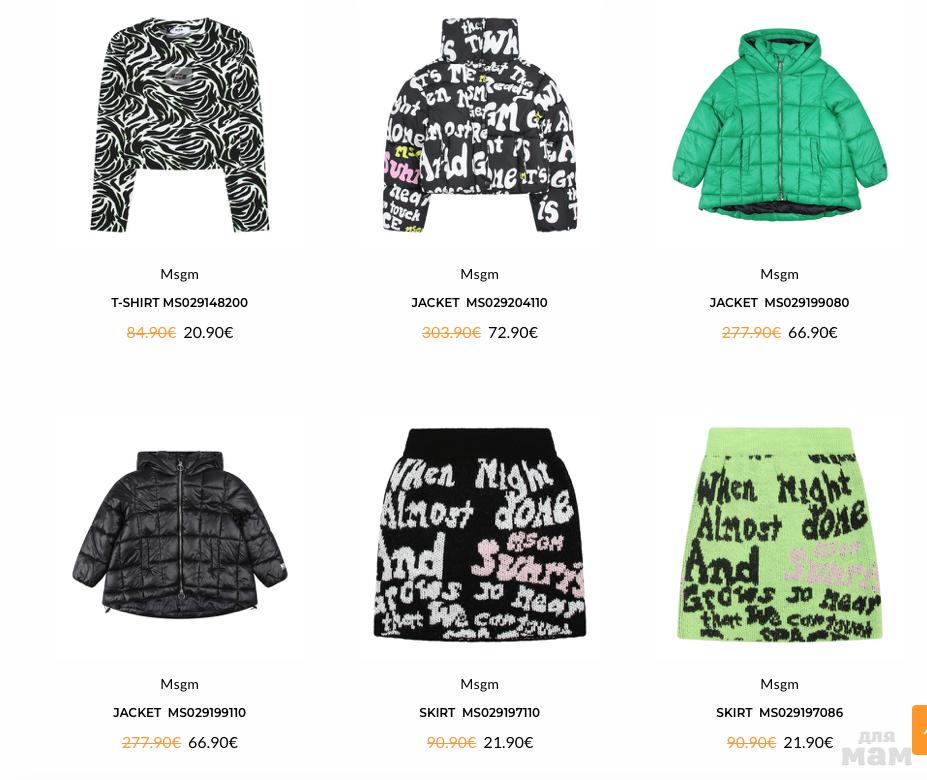The height and width of the screenshot is (780, 927).
Task: Click JACKET MS029199080 product title
Action: click(x=779, y=303)
